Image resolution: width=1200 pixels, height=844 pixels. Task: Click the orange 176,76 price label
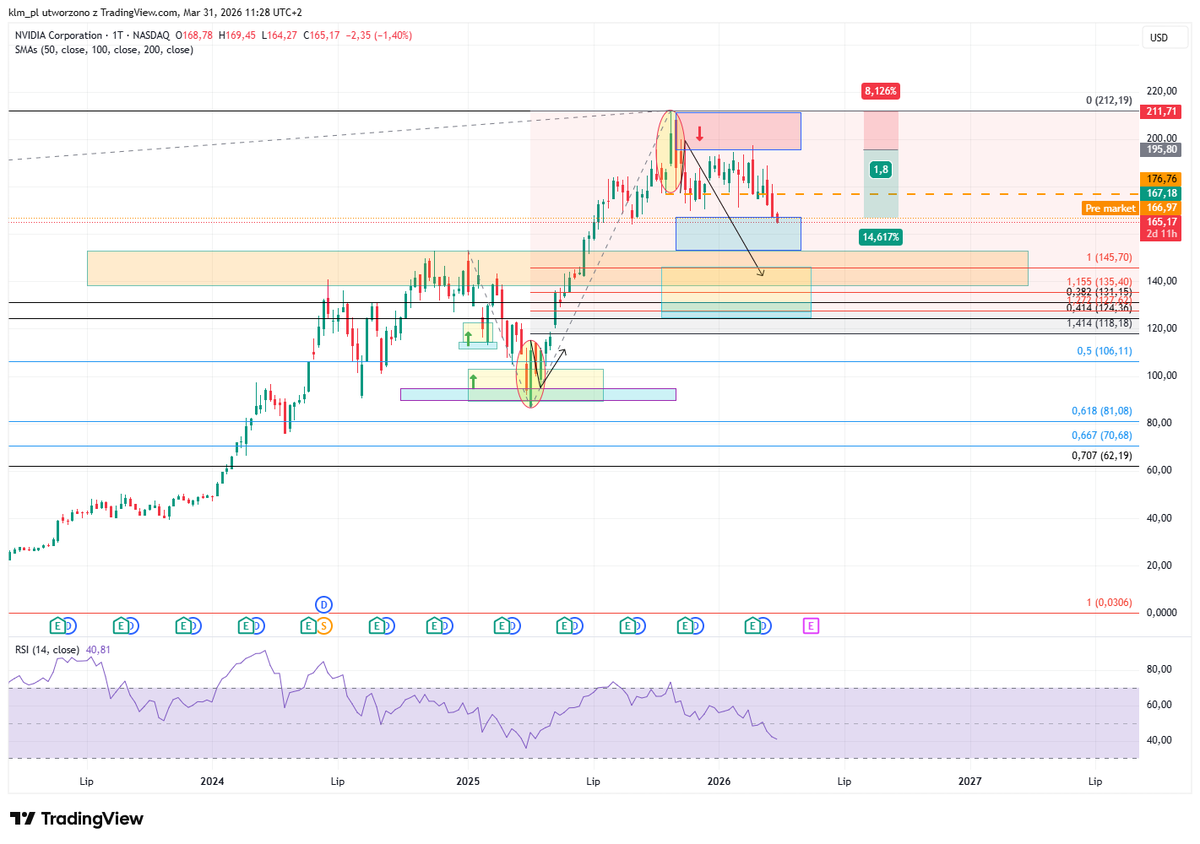tap(1161, 179)
